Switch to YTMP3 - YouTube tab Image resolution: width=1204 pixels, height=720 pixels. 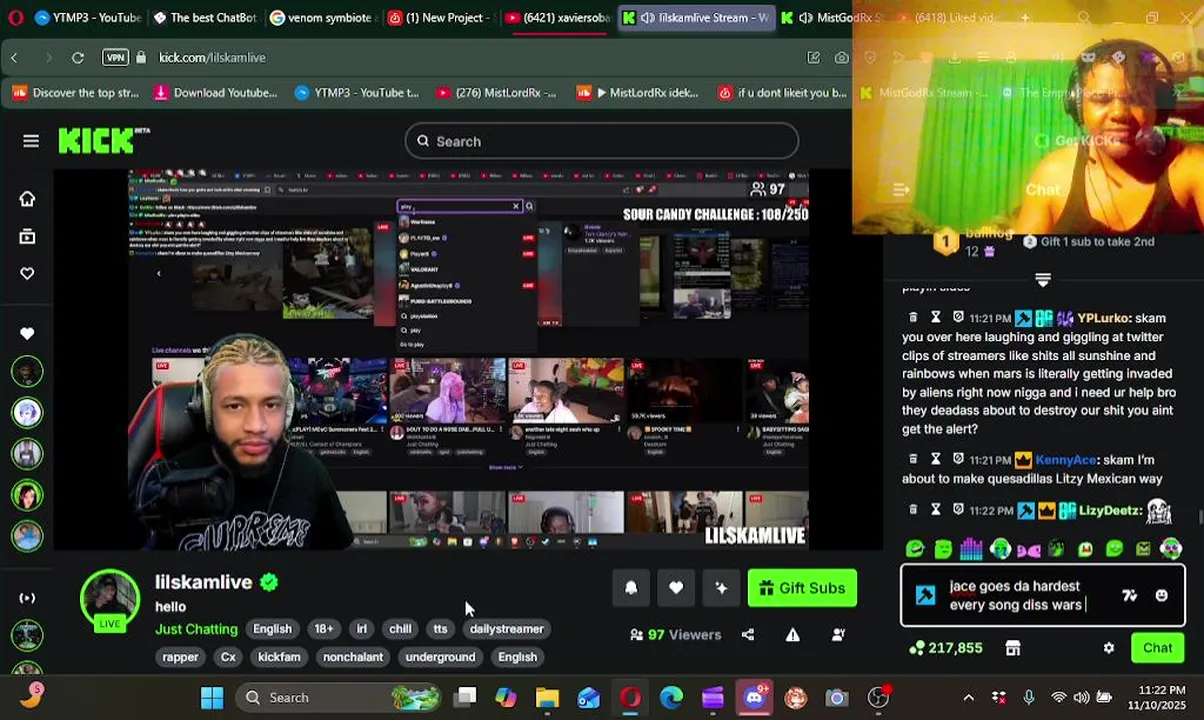(86, 18)
